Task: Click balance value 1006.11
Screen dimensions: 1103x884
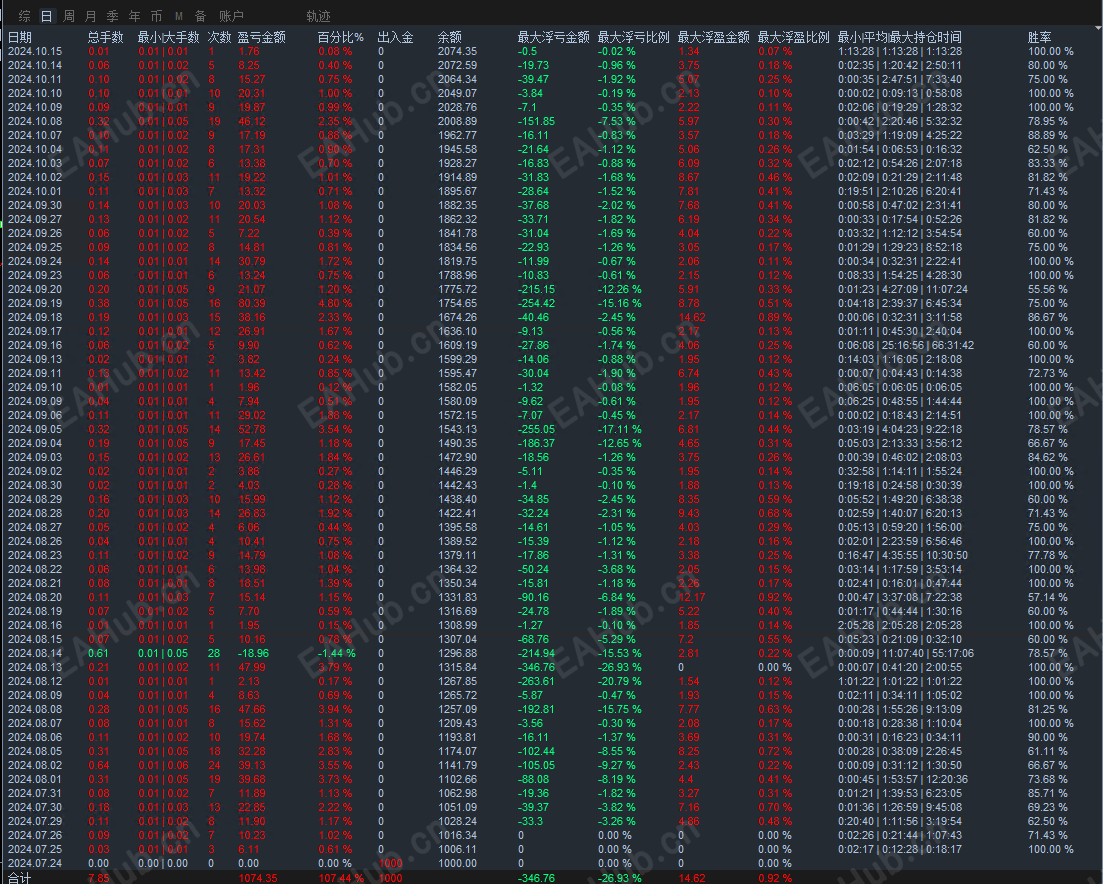Action: 457,850
